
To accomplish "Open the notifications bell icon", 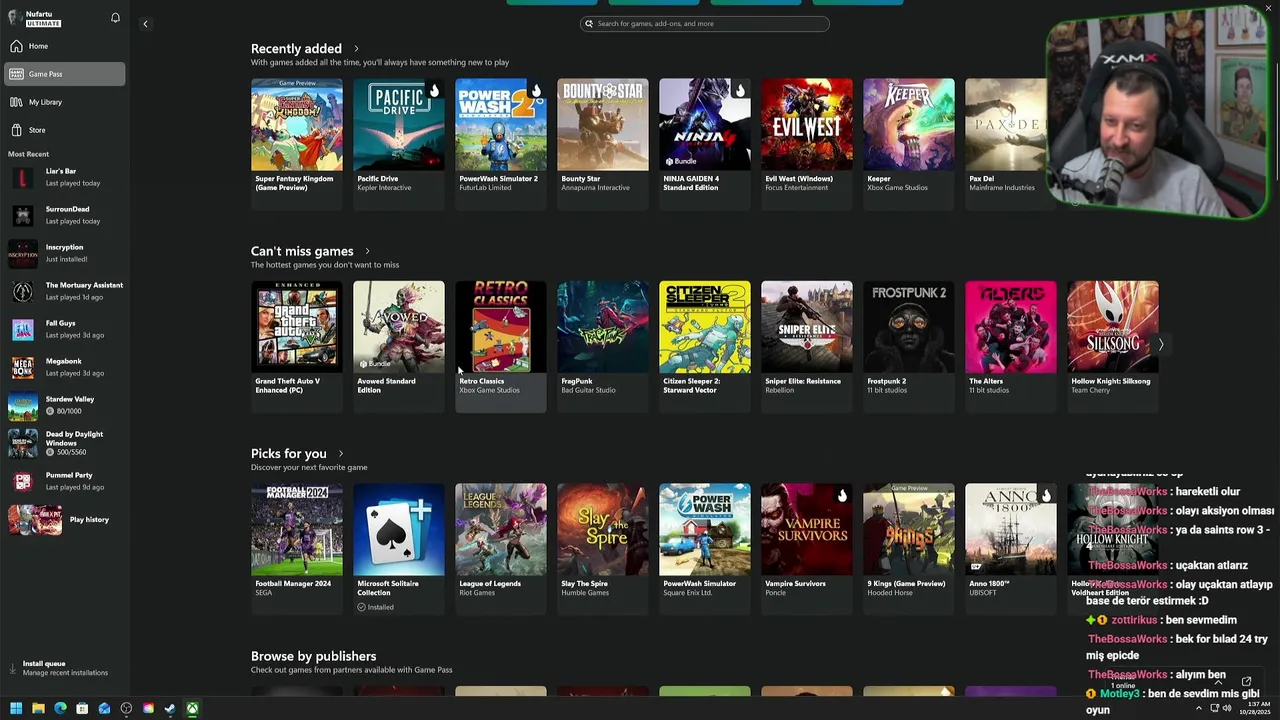I will pos(115,18).
